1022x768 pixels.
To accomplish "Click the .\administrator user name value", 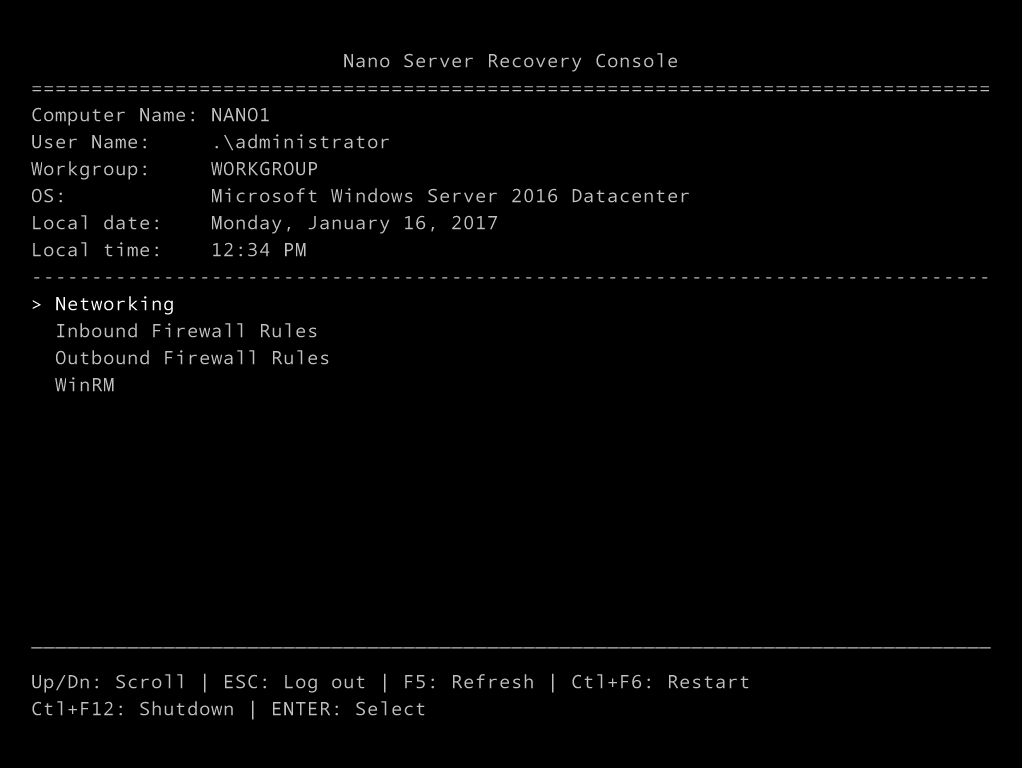I will (x=300, y=142).
